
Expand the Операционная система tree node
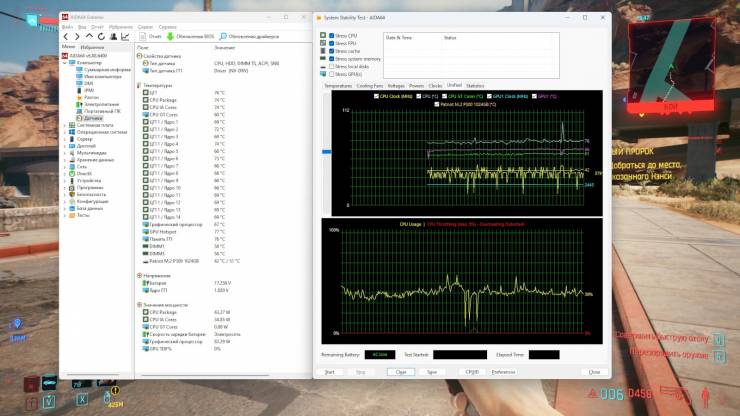click(x=65, y=132)
